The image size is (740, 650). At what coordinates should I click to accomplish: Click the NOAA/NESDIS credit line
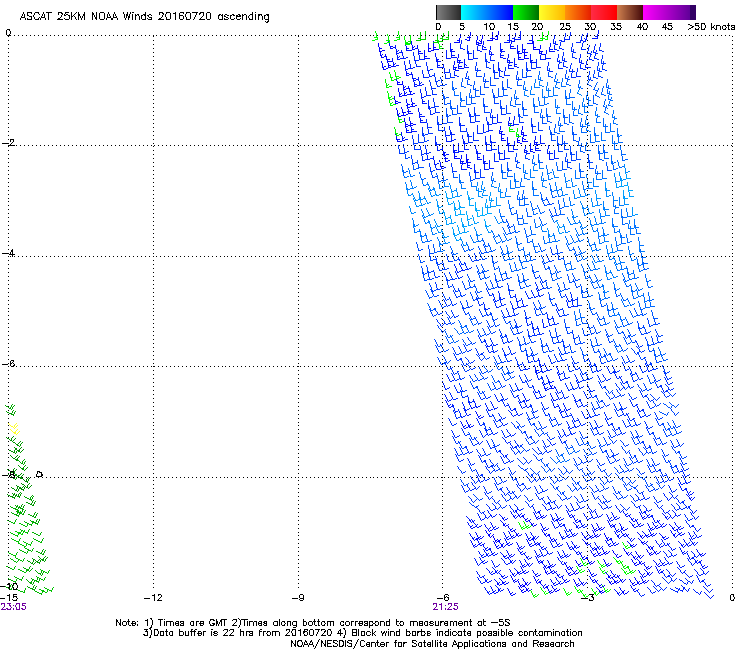point(432,644)
